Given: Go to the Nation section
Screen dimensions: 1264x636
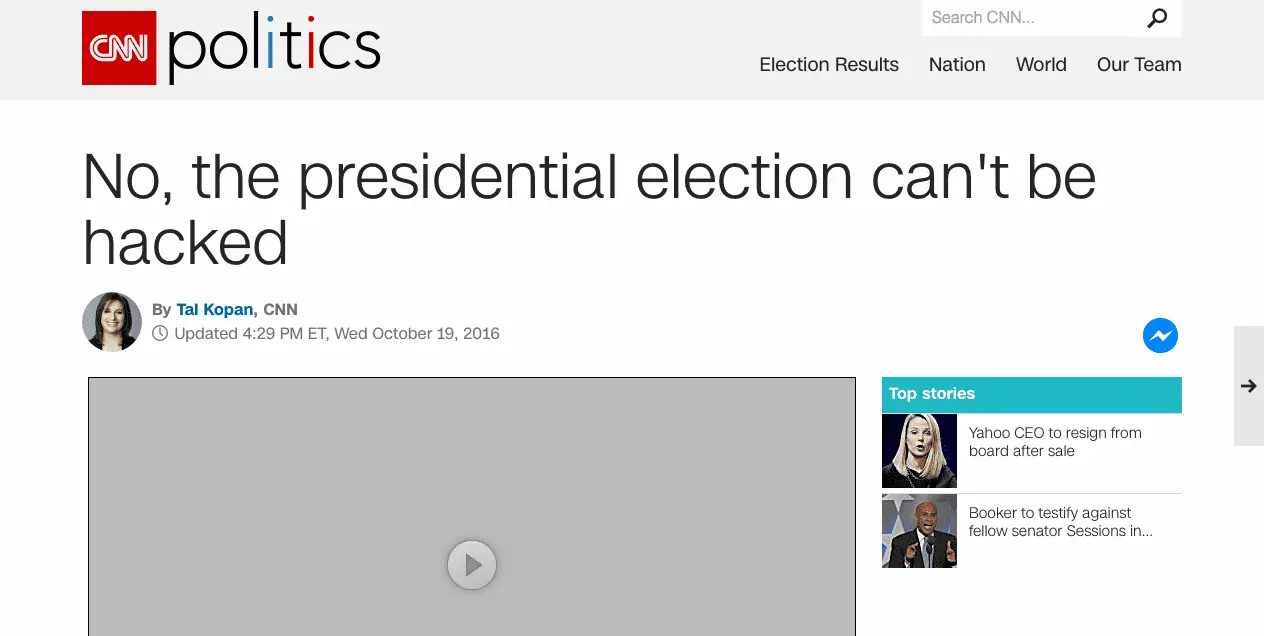Looking at the screenshot, I should pos(957,65).
